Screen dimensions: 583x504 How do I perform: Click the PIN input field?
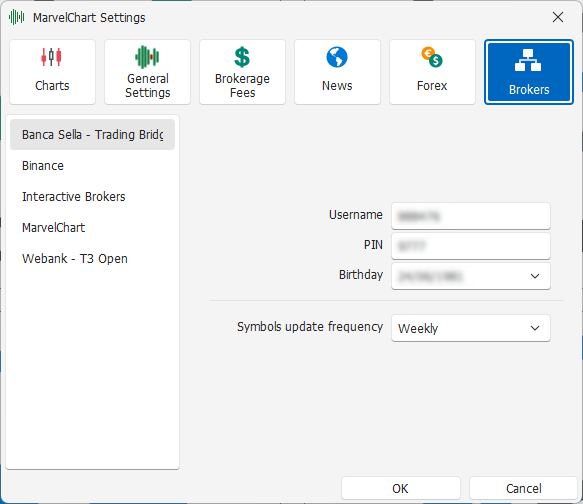click(x=471, y=246)
